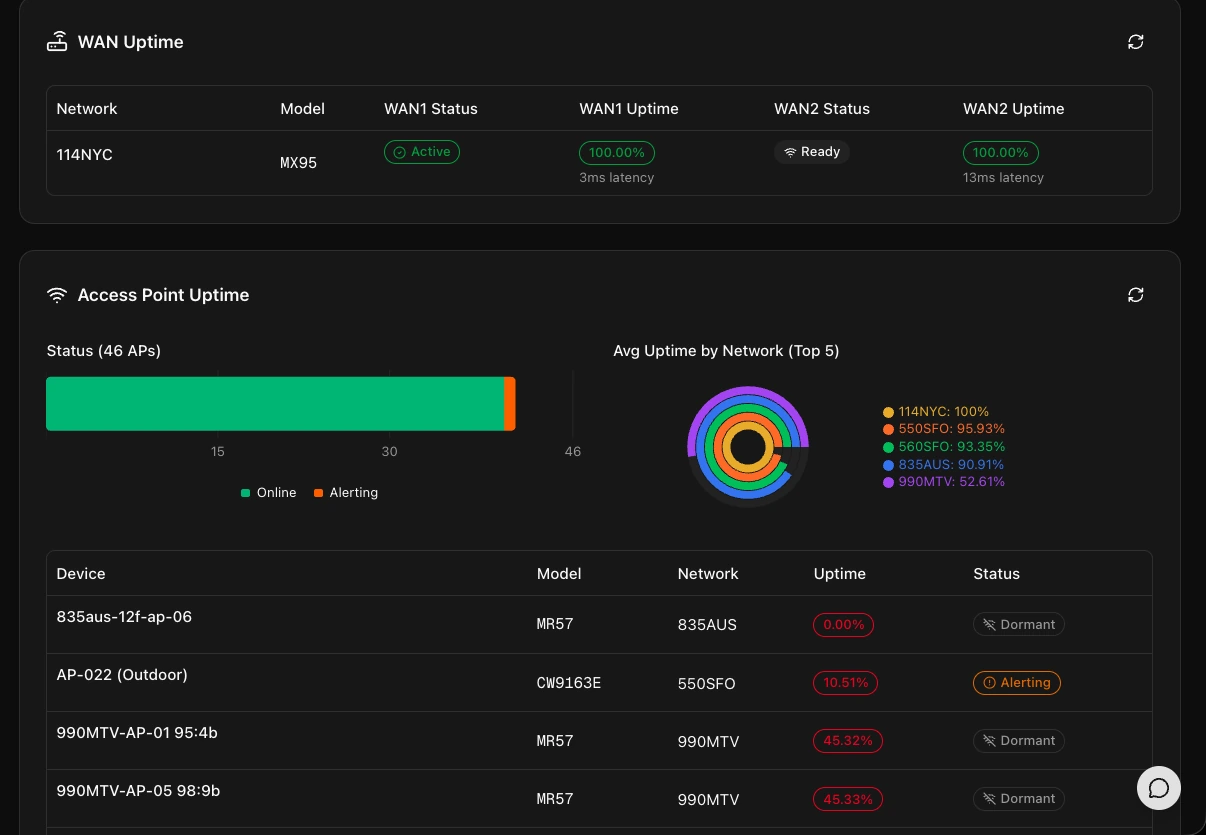Open device 990MTV-AP-01 95:4b
Screen dimensions: 1206x835
pyautogui.click(x=137, y=733)
